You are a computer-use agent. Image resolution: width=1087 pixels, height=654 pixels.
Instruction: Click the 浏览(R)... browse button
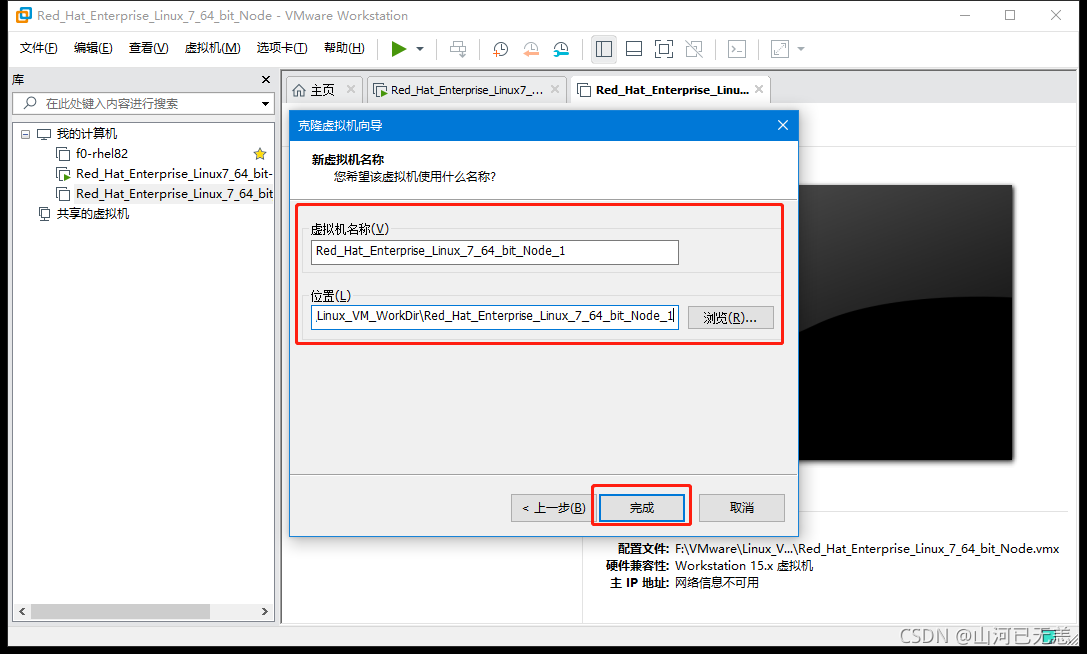coord(731,318)
